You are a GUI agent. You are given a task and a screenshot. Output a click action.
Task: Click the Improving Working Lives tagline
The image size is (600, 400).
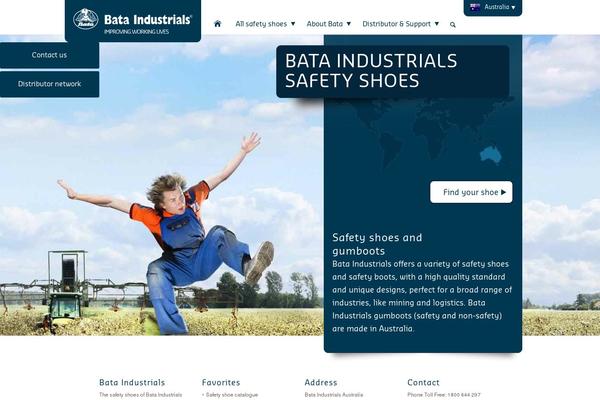[x=136, y=32]
